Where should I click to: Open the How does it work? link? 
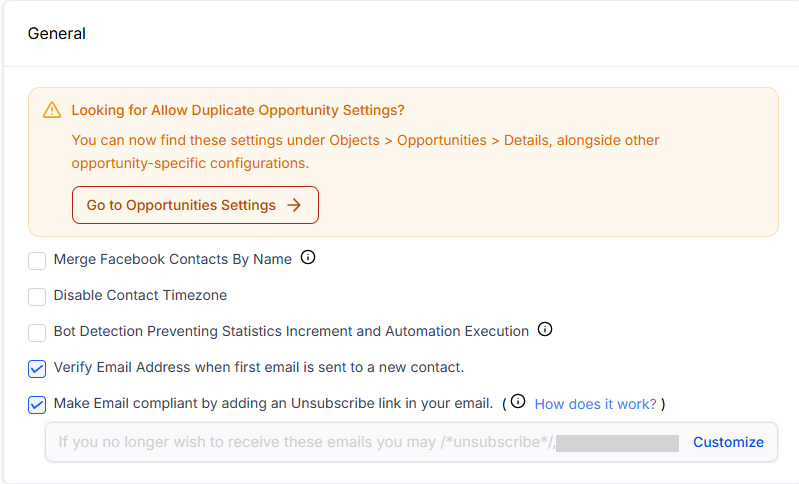tap(595, 404)
